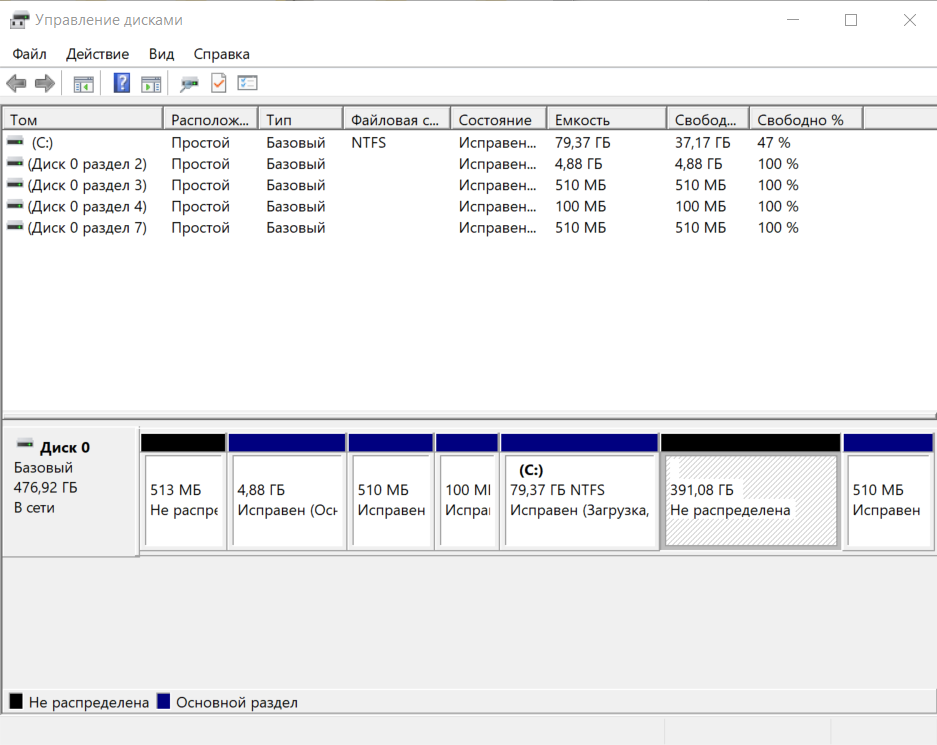
Task: Open the Файл menu
Action: click(28, 54)
